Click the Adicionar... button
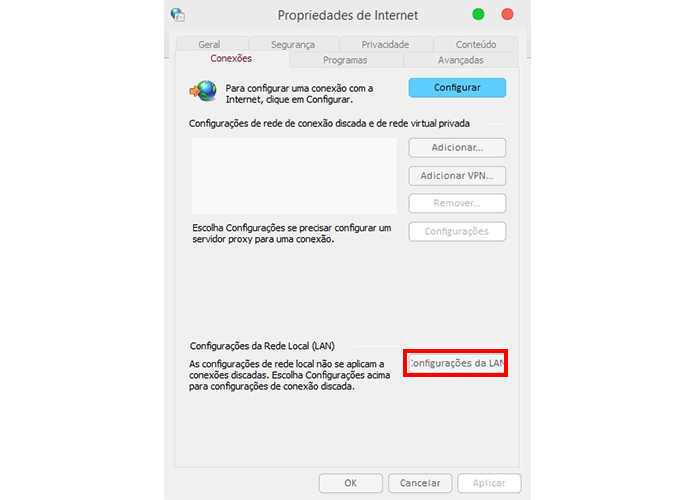The height and width of the screenshot is (500, 695). tap(457, 148)
